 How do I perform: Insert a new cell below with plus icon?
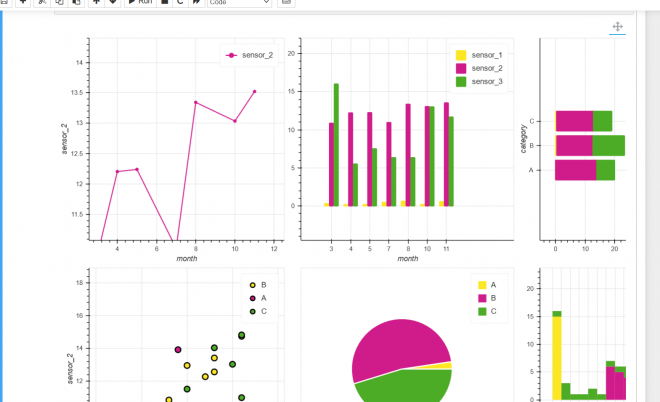(x=23, y=3)
